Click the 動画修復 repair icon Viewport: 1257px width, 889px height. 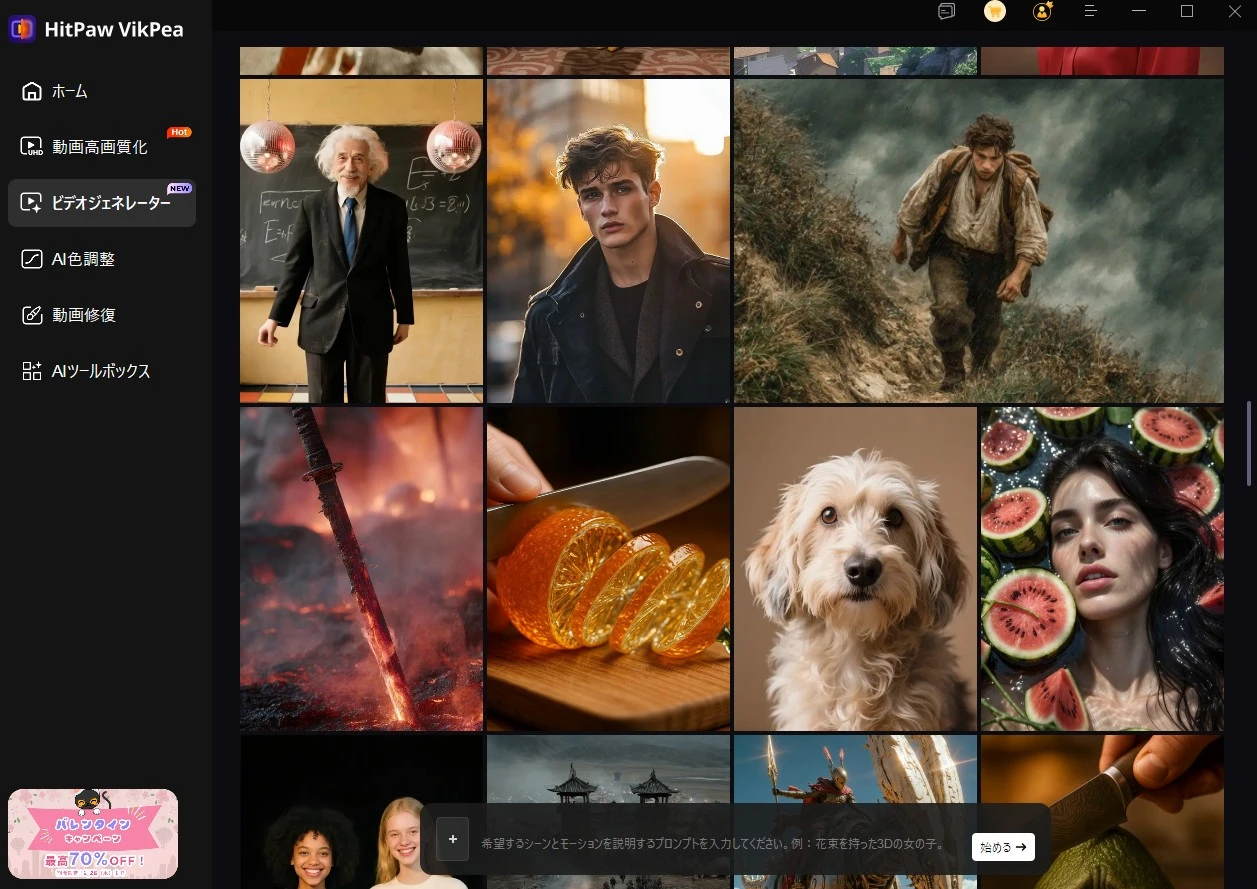tap(32, 315)
